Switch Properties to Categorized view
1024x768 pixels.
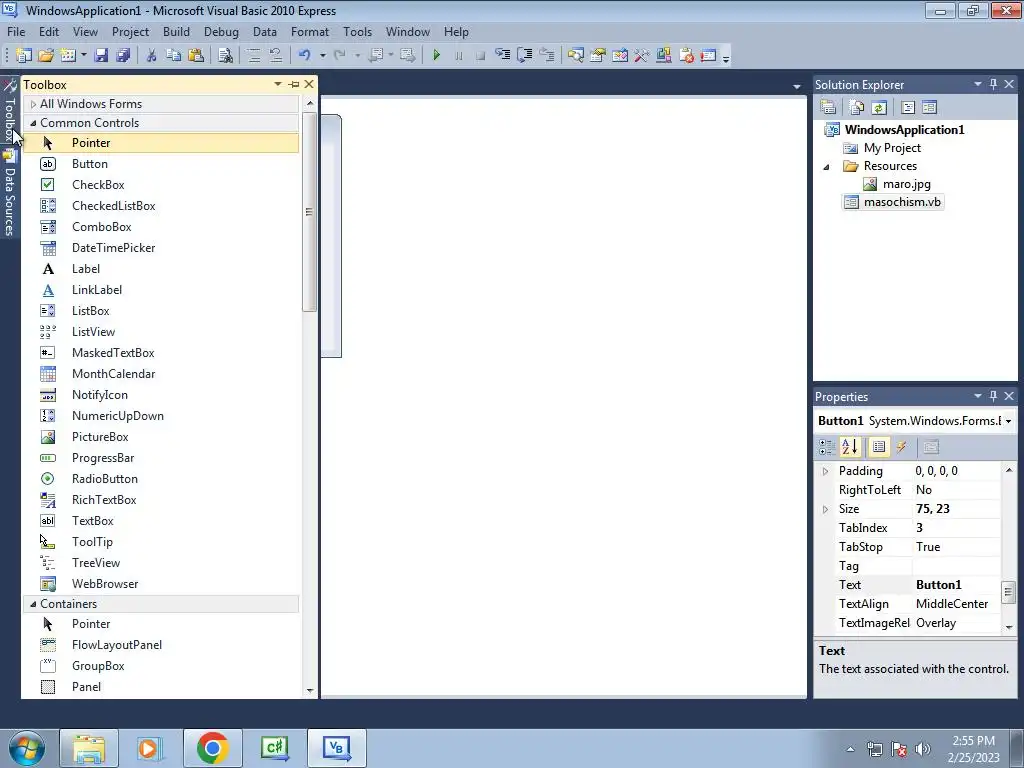pos(827,447)
